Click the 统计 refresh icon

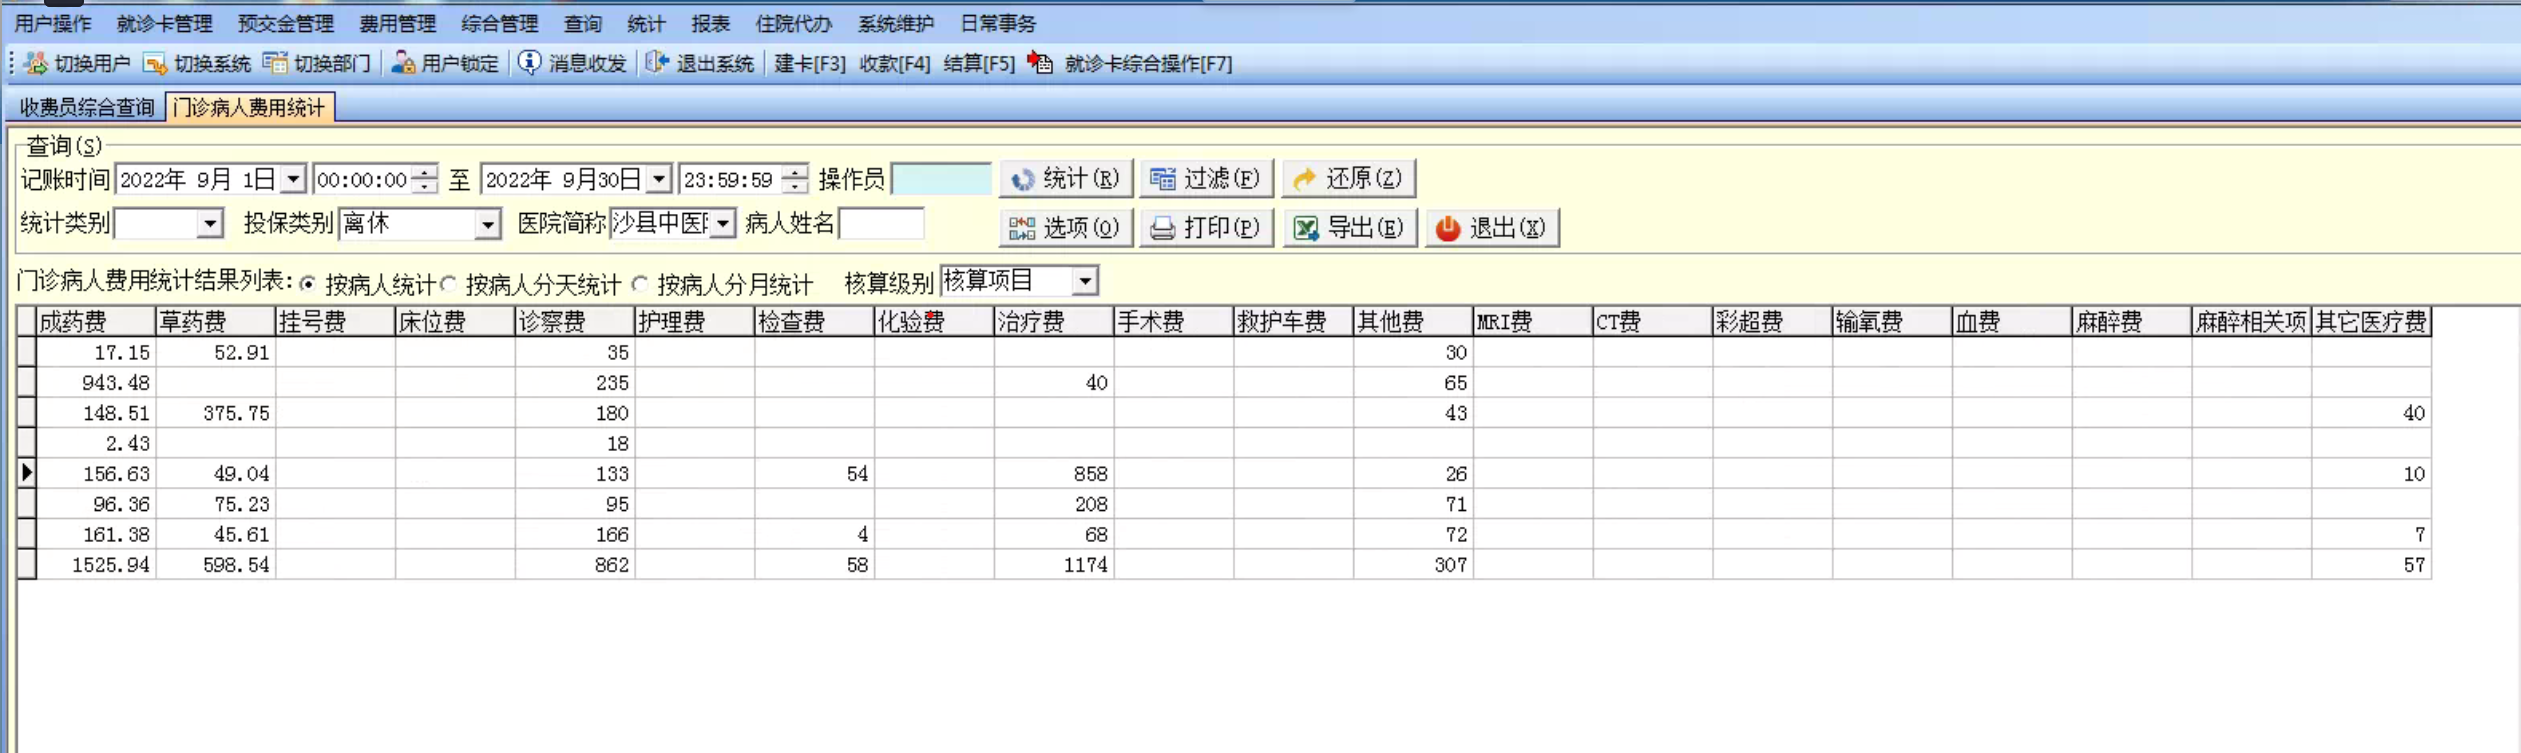tap(1022, 179)
